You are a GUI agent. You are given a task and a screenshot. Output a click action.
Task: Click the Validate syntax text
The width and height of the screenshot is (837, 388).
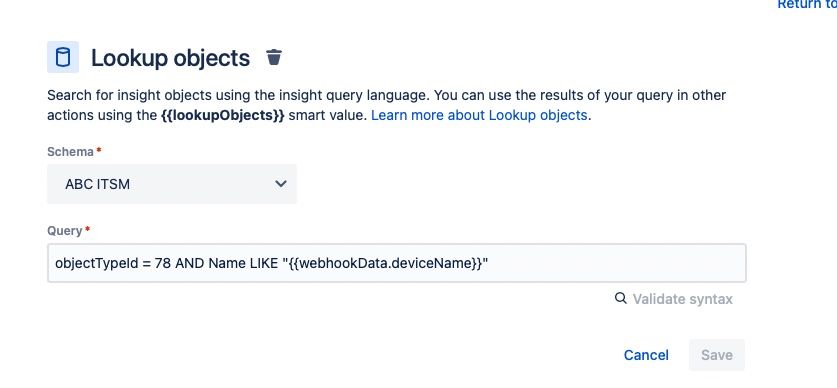pyautogui.click(x=683, y=299)
